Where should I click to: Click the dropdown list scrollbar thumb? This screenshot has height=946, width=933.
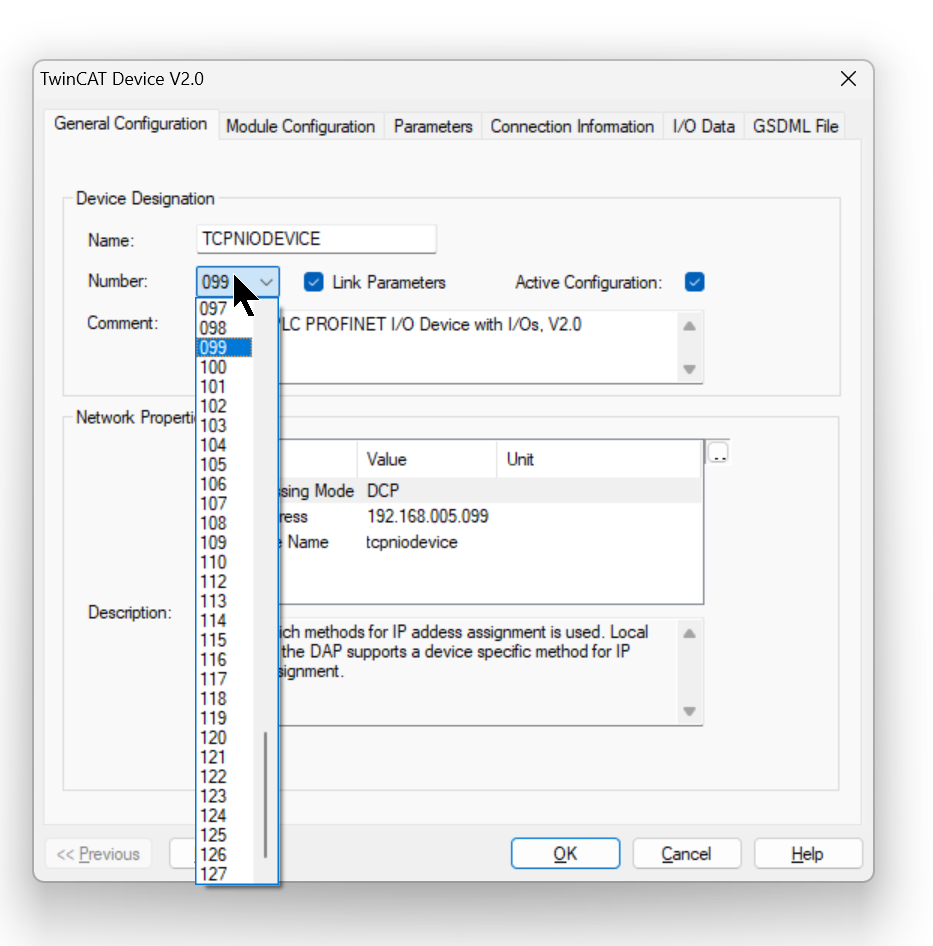(x=266, y=795)
